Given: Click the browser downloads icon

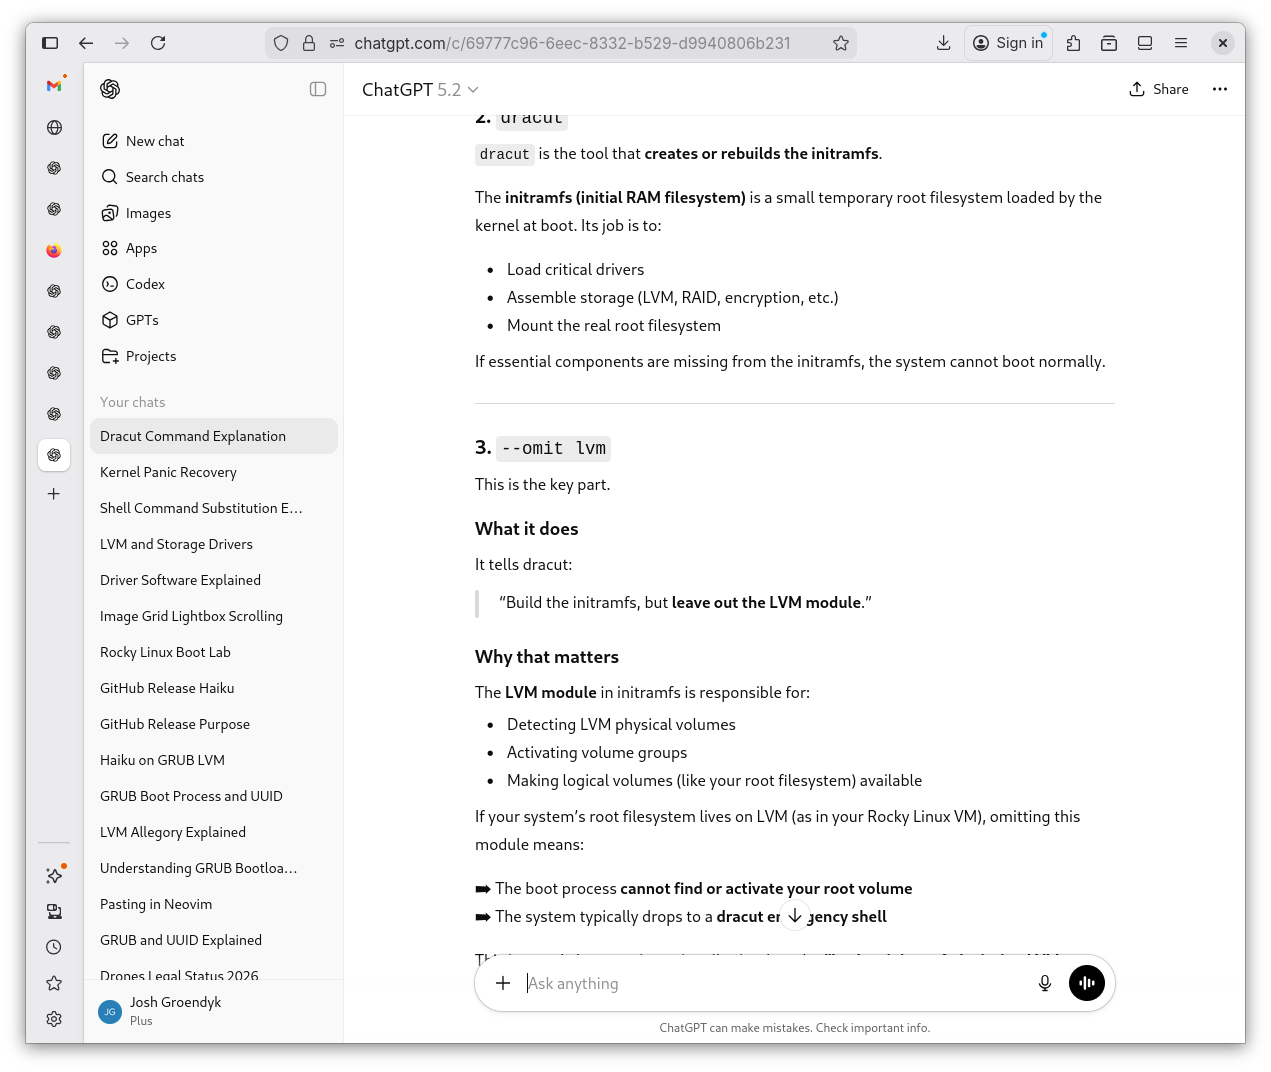Looking at the screenshot, I should coord(943,43).
